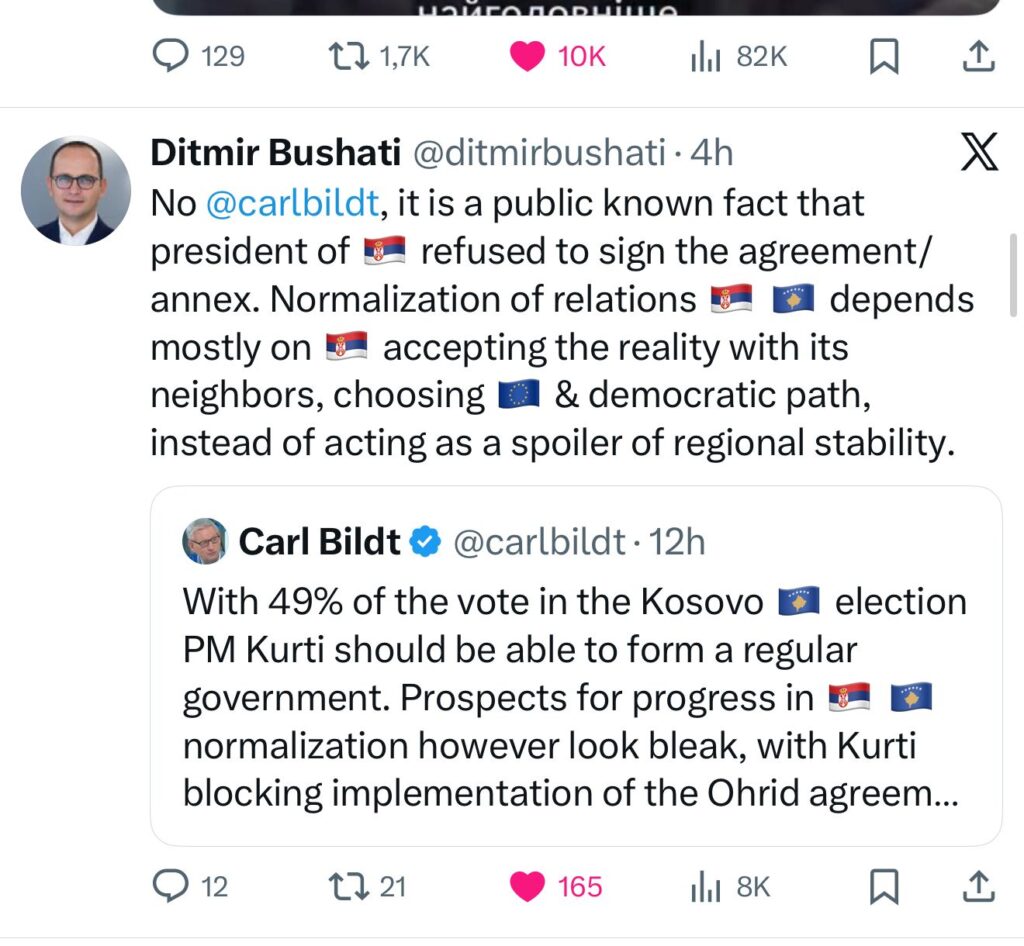Open Carl Bildt's quoted post
Screen dimensions: 1024x946
point(575,700)
